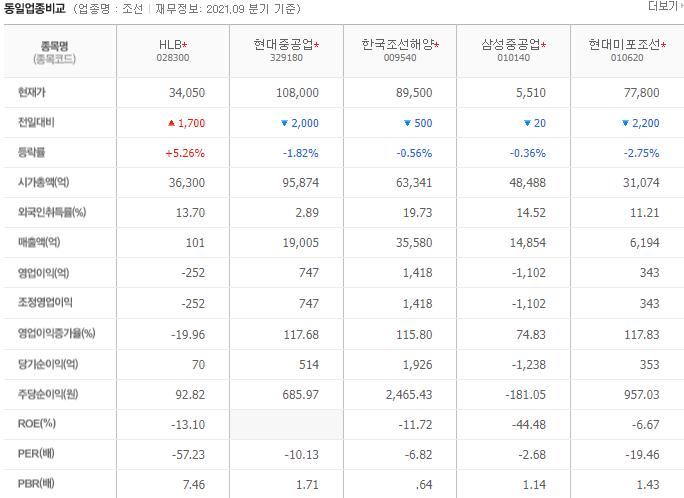684x498 pixels.
Task: Click foreign ownership value 19.73
Action: click(x=417, y=213)
